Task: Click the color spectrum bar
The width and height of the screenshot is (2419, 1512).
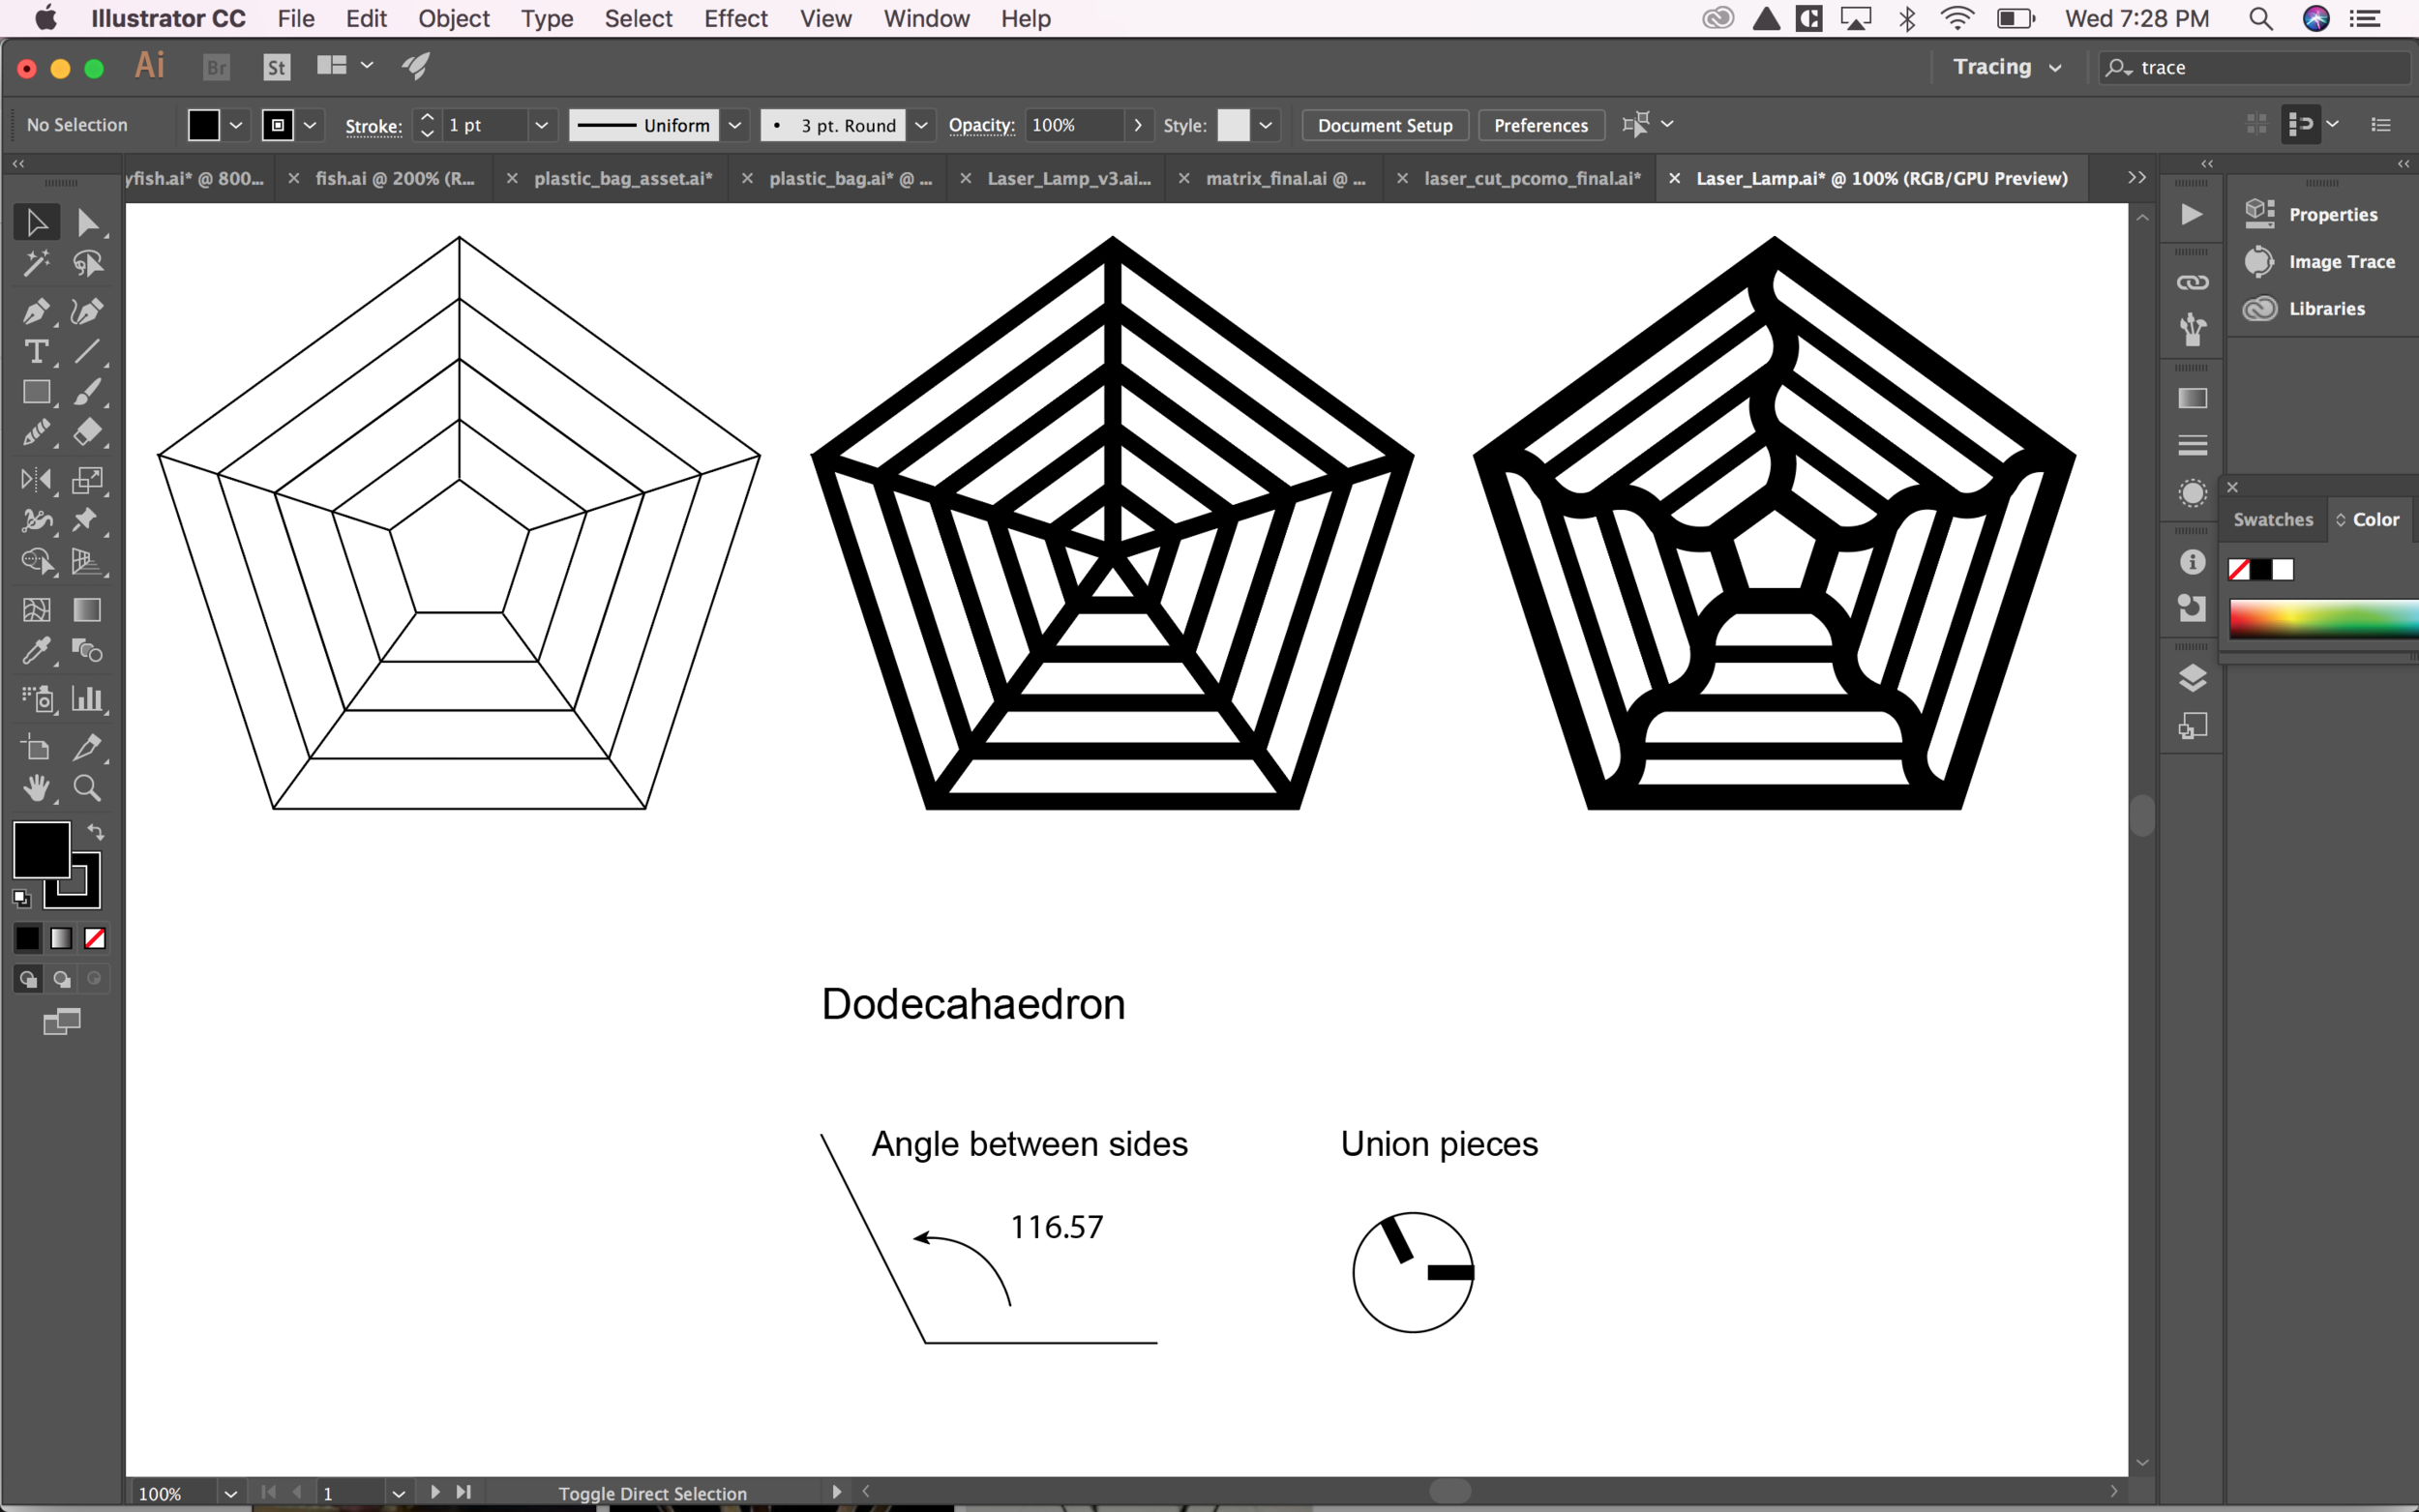Action: coord(2322,618)
